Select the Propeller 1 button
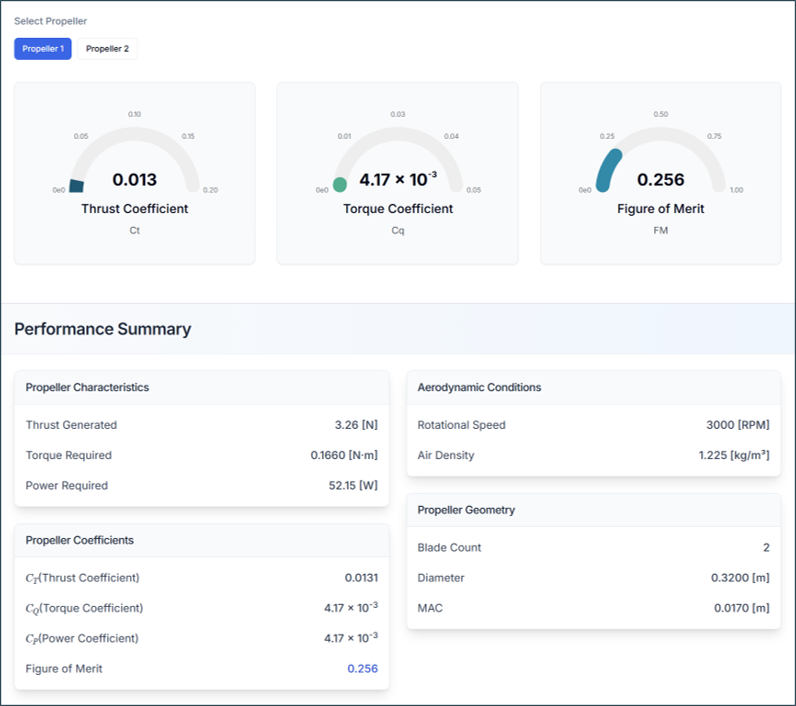The image size is (796, 706). [x=43, y=48]
